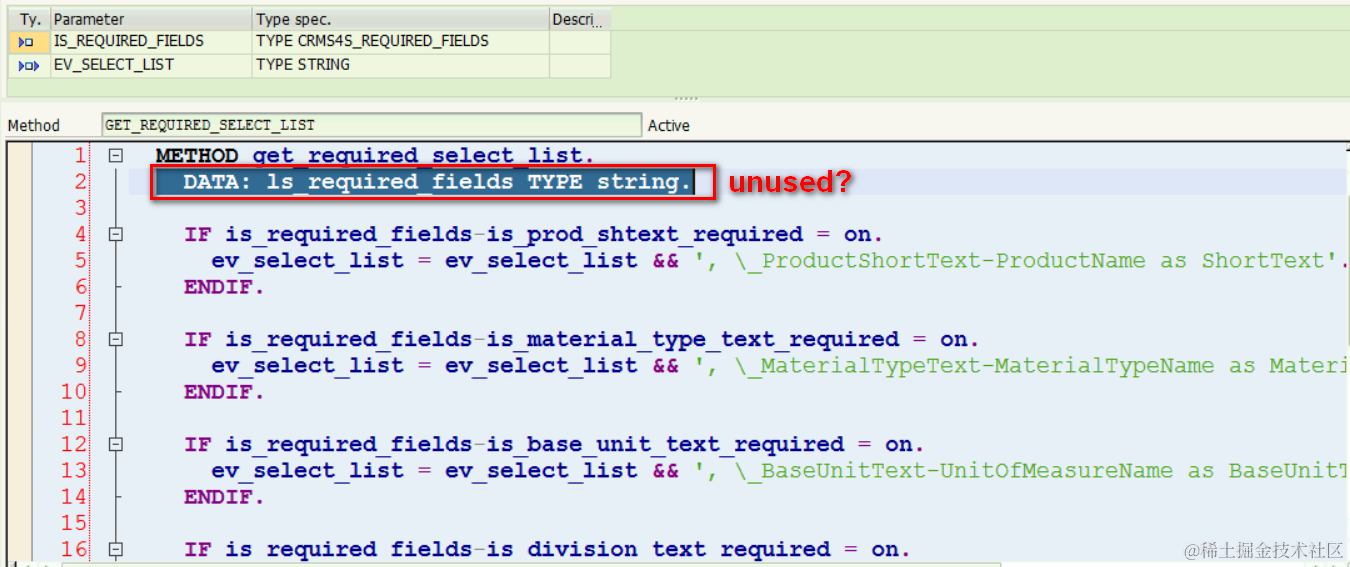Place cursor on METHOD get_required_select_list line
Viewport: 1350px width, 567px height.
[x=375, y=156]
